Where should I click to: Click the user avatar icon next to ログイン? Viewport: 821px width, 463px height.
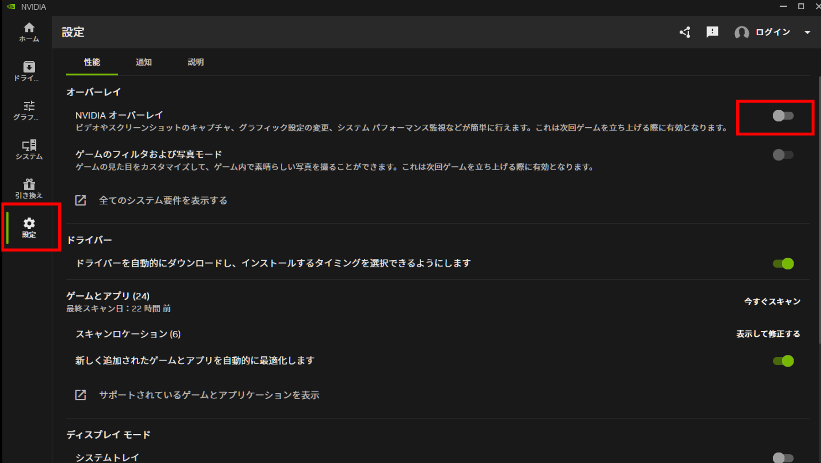click(741, 32)
